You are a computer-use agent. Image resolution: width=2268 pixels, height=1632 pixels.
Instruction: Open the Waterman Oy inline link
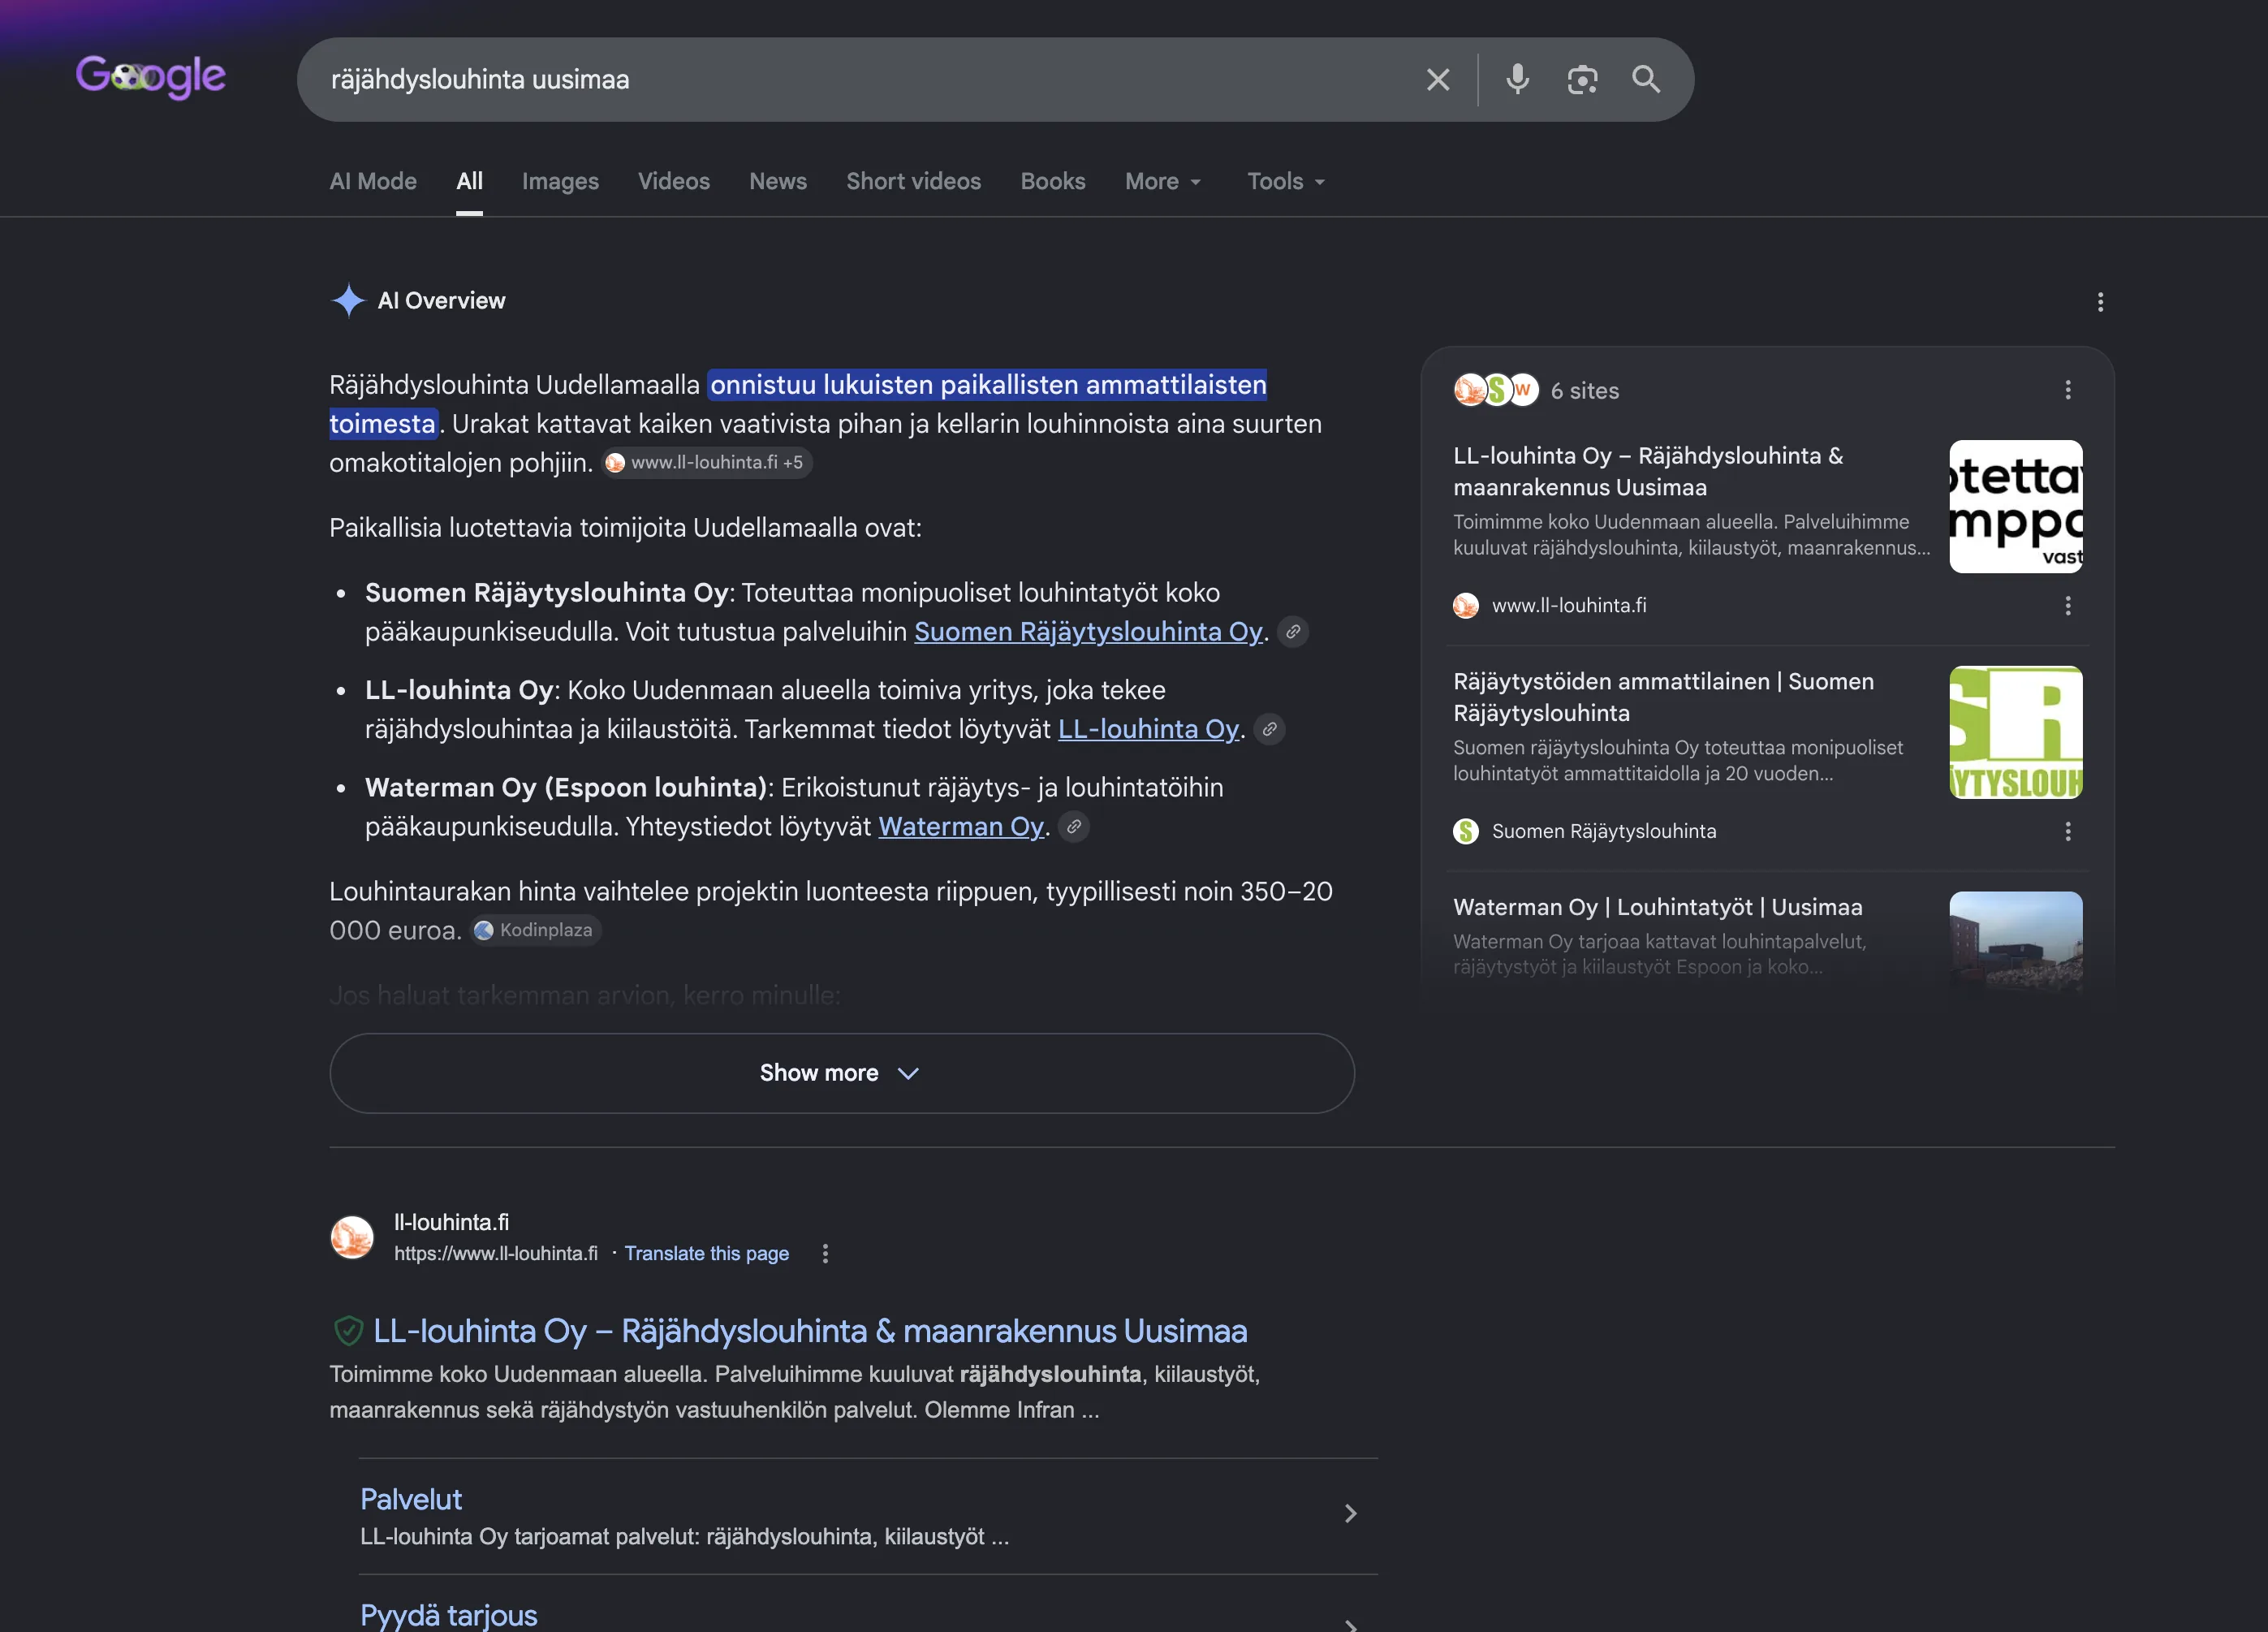pos(961,827)
